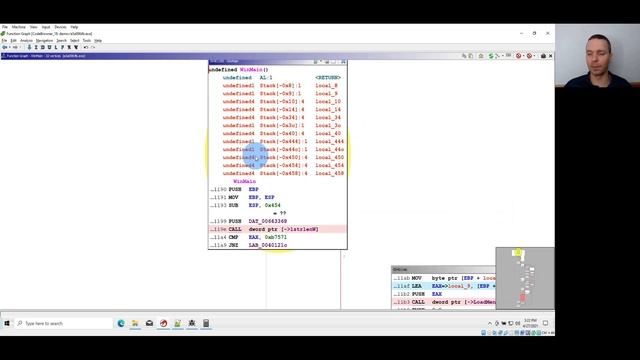Open Calculator from taskbar

click(206, 323)
